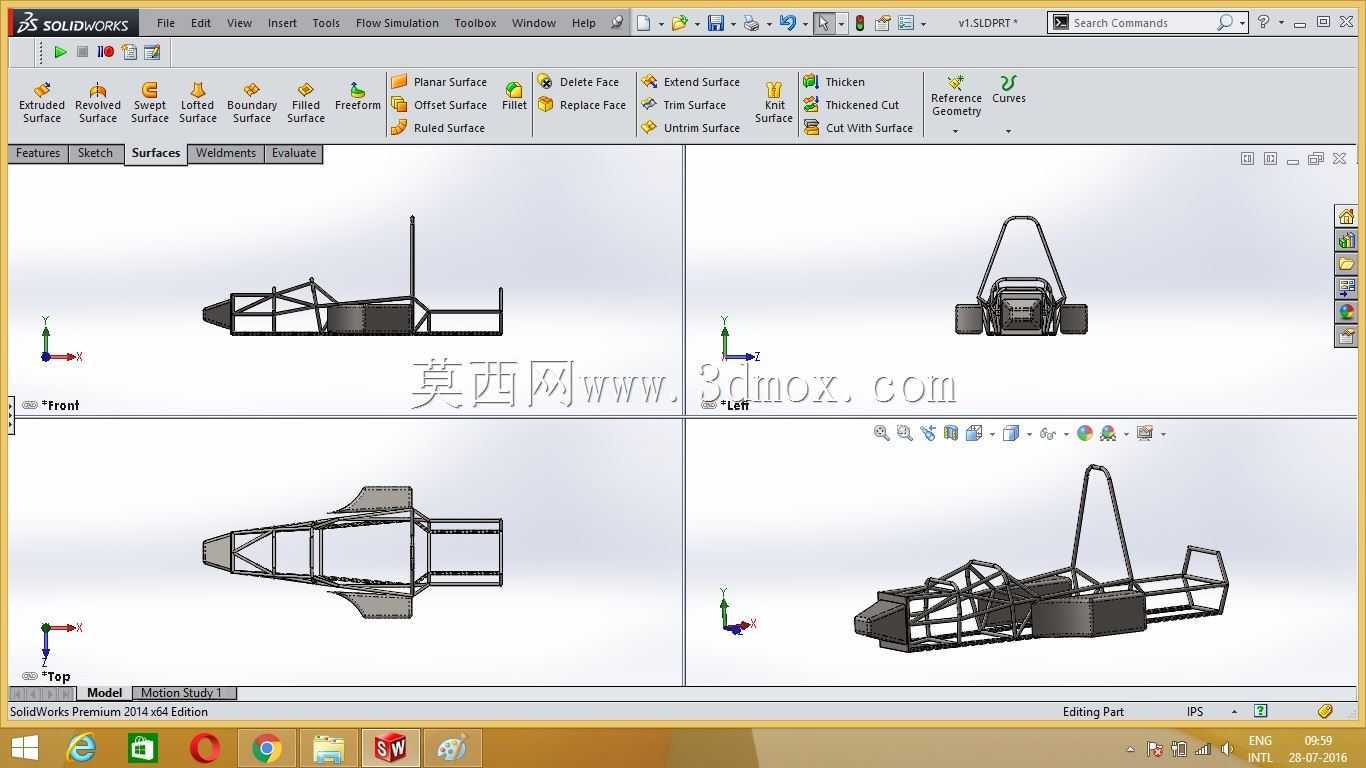The width and height of the screenshot is (1366, 768).
Task: Expand the Curves dropdown arrow
Action: coord(1008,131)
